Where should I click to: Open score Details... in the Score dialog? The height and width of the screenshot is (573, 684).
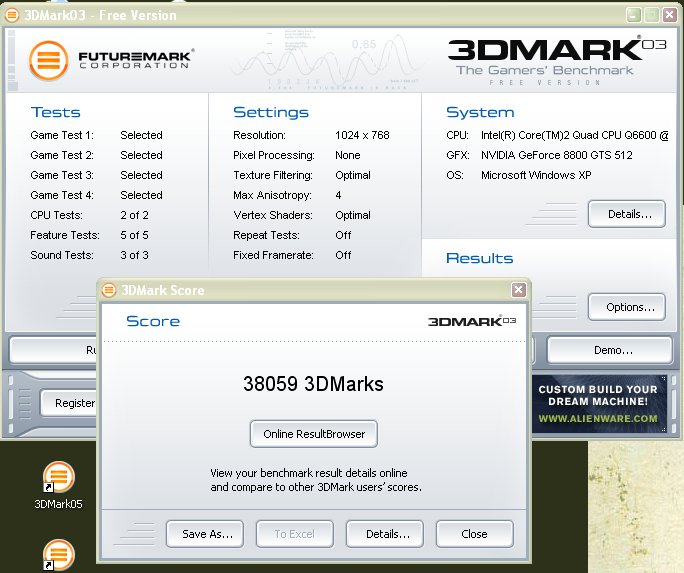click(385, 534)
